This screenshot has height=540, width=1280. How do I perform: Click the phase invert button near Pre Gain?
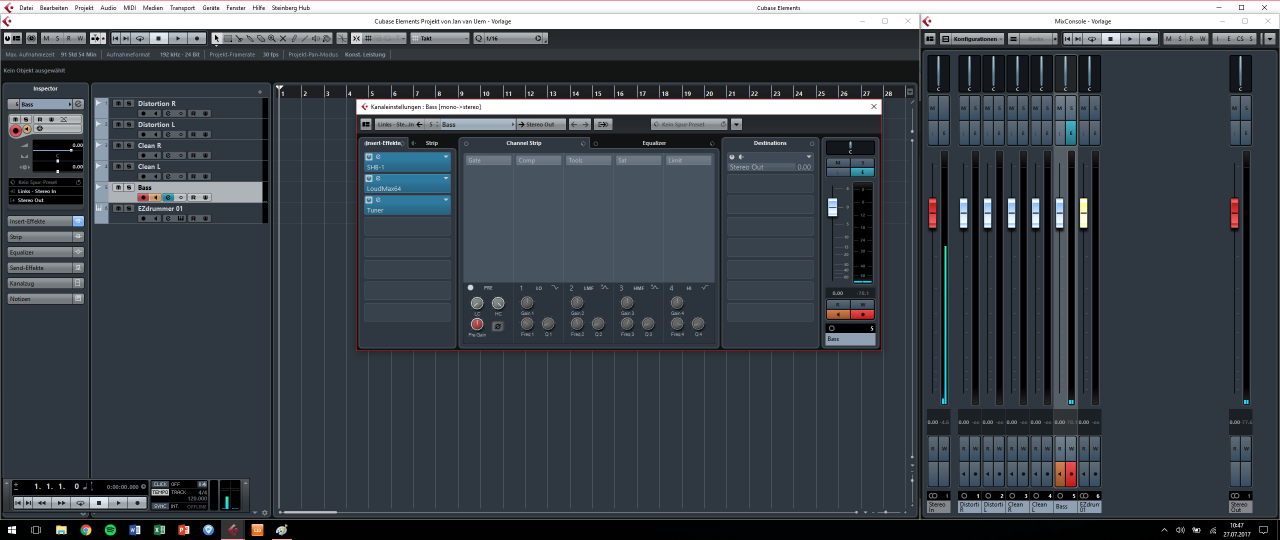tap(497, 325)
